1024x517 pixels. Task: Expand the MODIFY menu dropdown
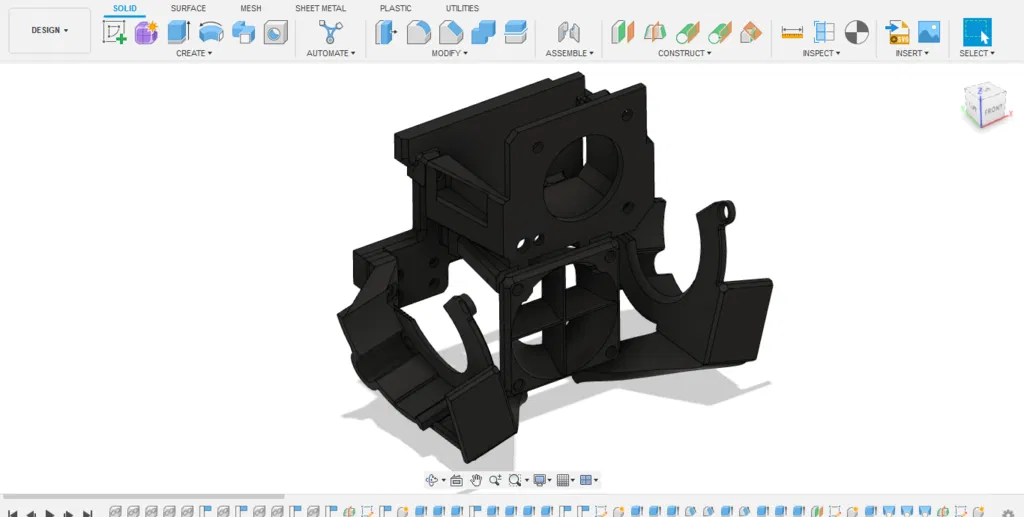449,53
